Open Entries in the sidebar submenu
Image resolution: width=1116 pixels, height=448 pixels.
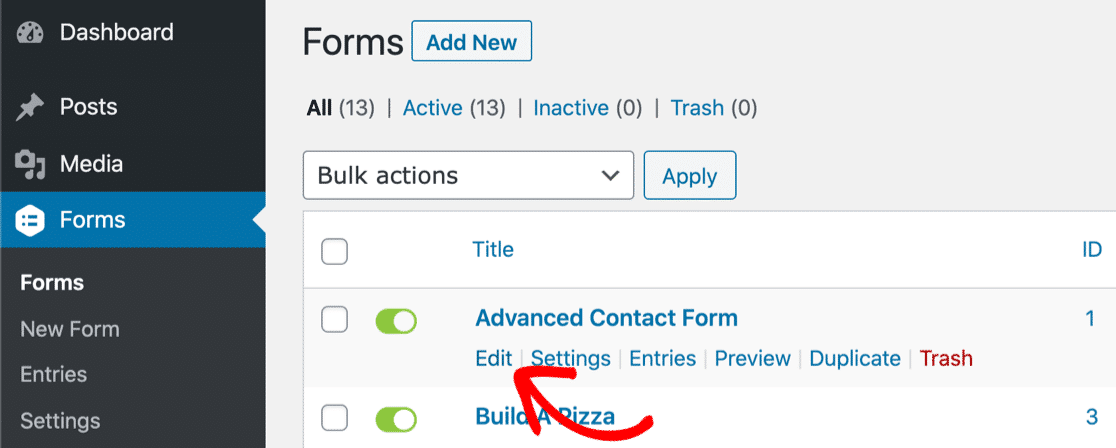[53, 375]
